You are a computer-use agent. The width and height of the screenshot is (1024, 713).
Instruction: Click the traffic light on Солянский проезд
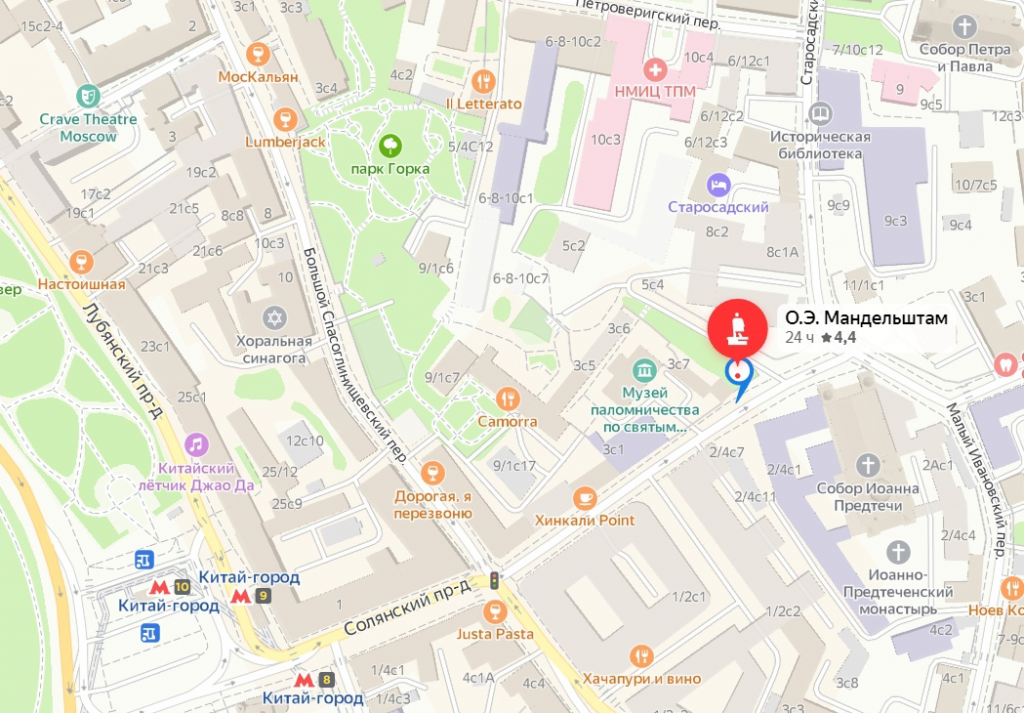(x=494, y=580)
